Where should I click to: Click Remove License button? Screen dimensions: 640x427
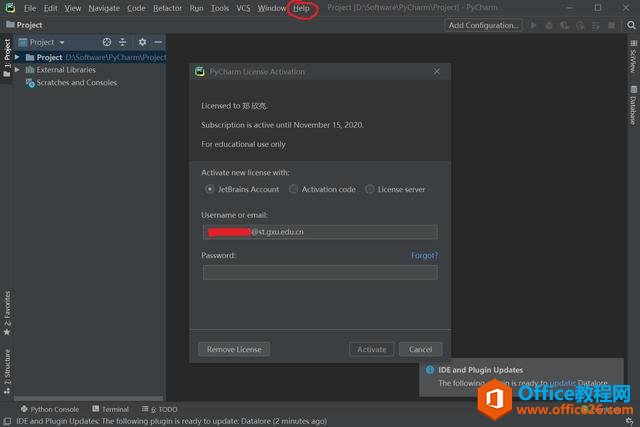pos(234,349)
